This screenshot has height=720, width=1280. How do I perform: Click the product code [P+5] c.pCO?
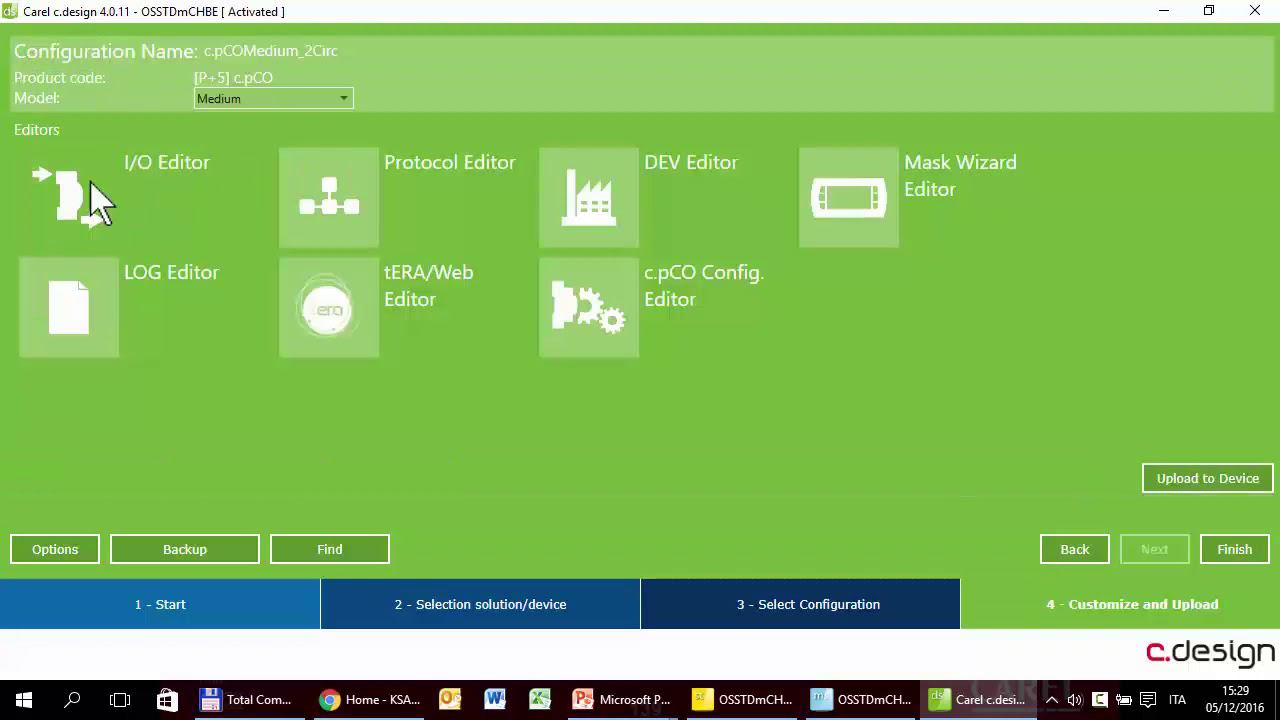pos(233,78)
